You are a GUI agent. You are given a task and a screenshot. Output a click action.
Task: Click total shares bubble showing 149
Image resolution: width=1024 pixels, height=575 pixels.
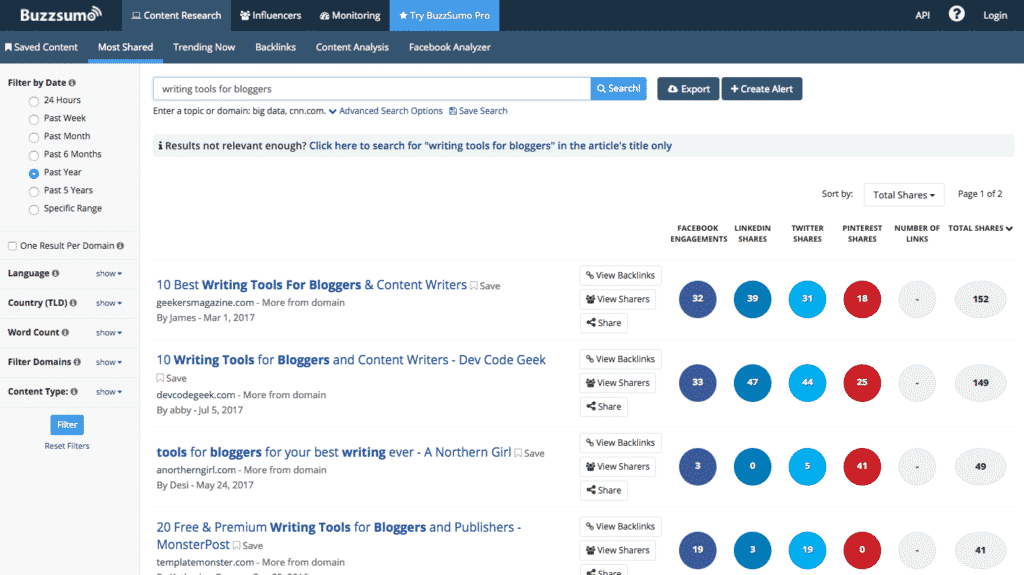coord(980,382)
